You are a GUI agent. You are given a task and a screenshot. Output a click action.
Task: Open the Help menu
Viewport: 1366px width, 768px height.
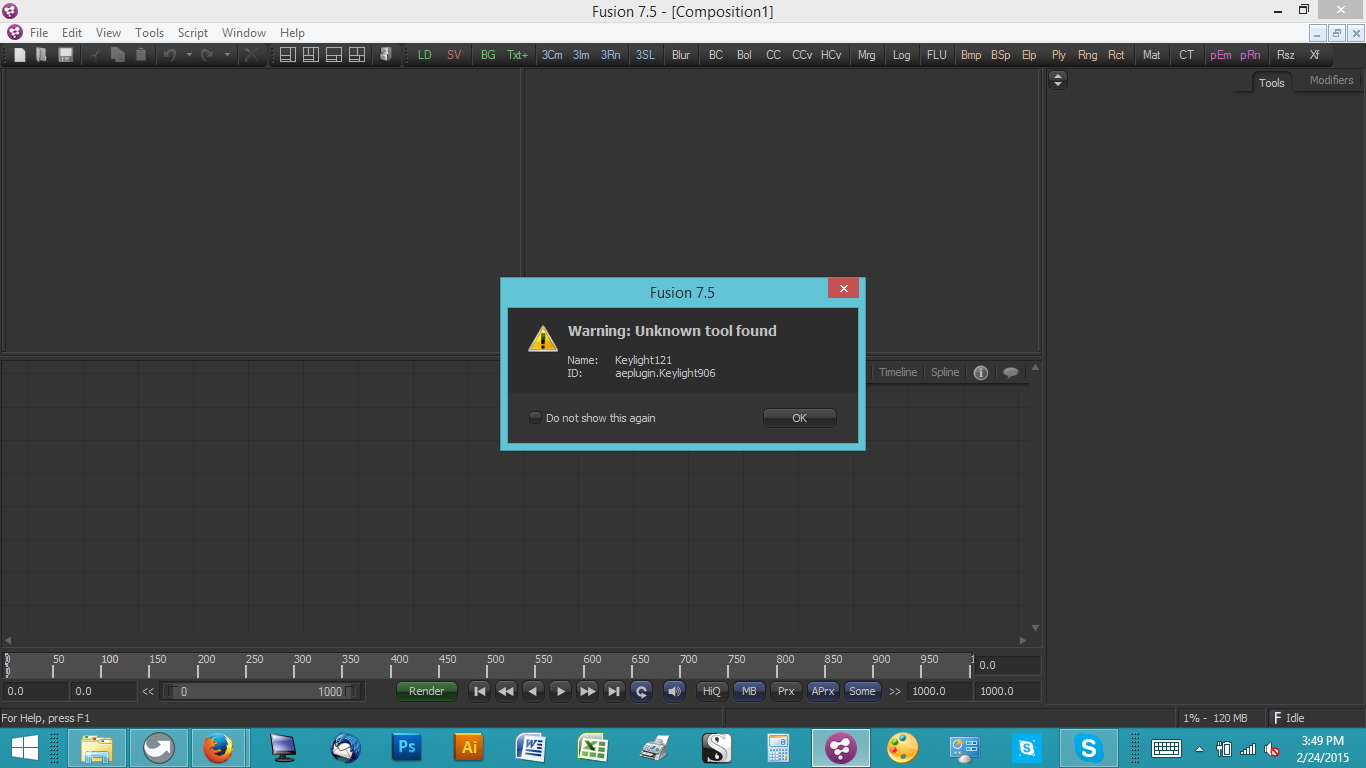[292, 33]
